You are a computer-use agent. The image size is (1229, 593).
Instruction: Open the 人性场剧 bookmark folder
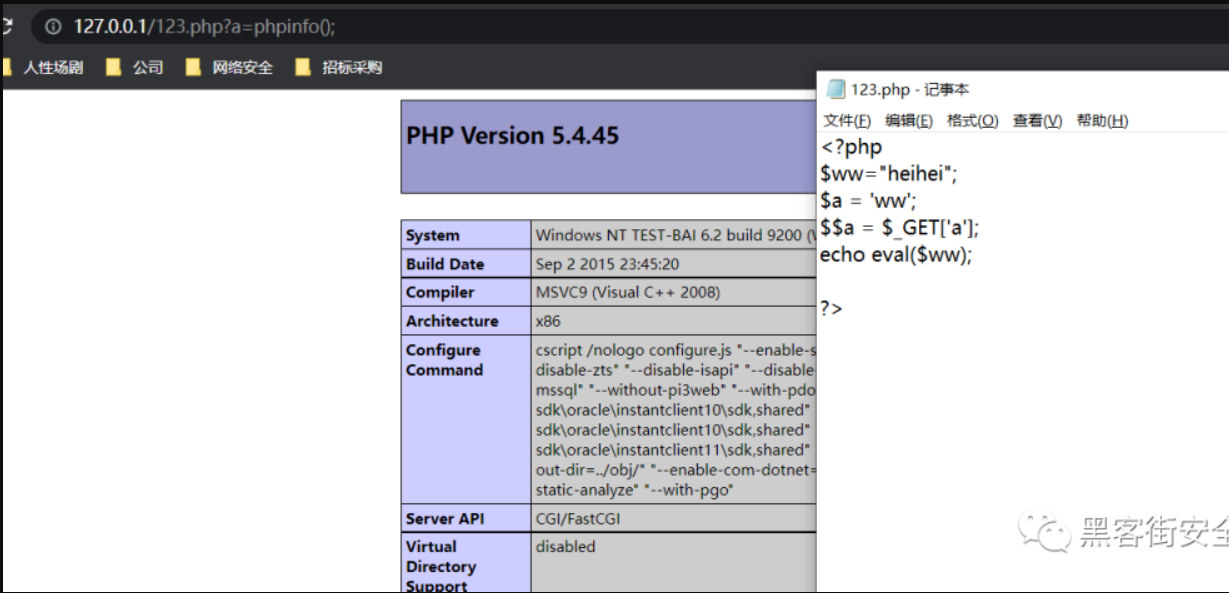pyautogui.click(x=42, y=68)
